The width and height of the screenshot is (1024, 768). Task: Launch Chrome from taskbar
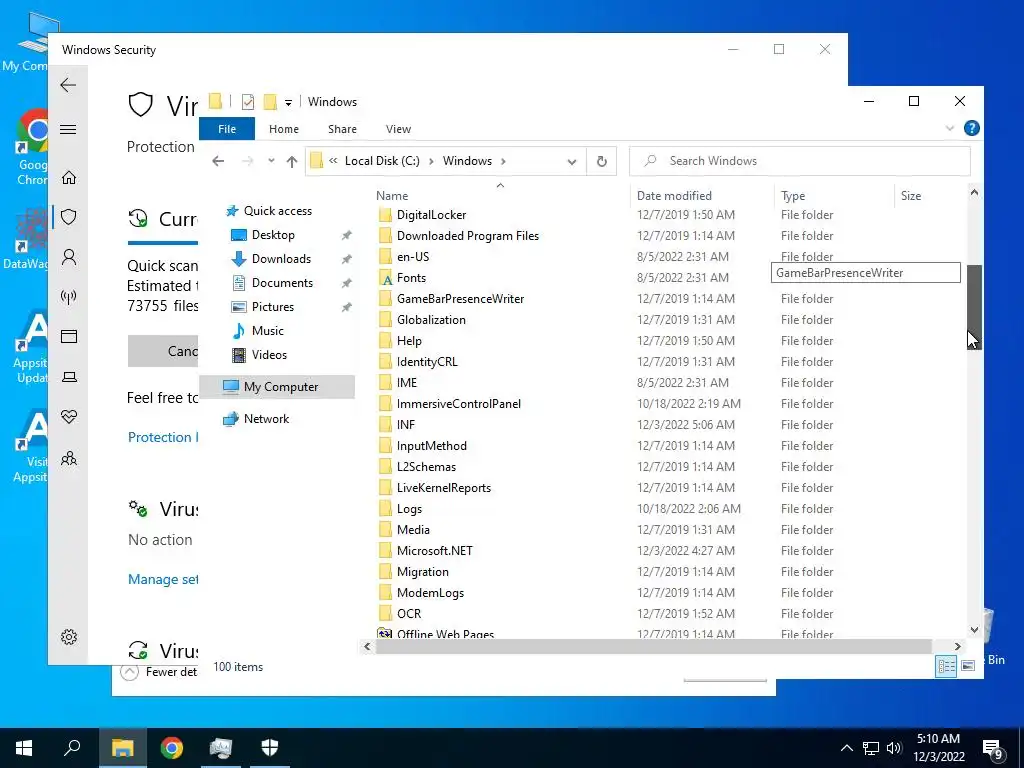172,748
